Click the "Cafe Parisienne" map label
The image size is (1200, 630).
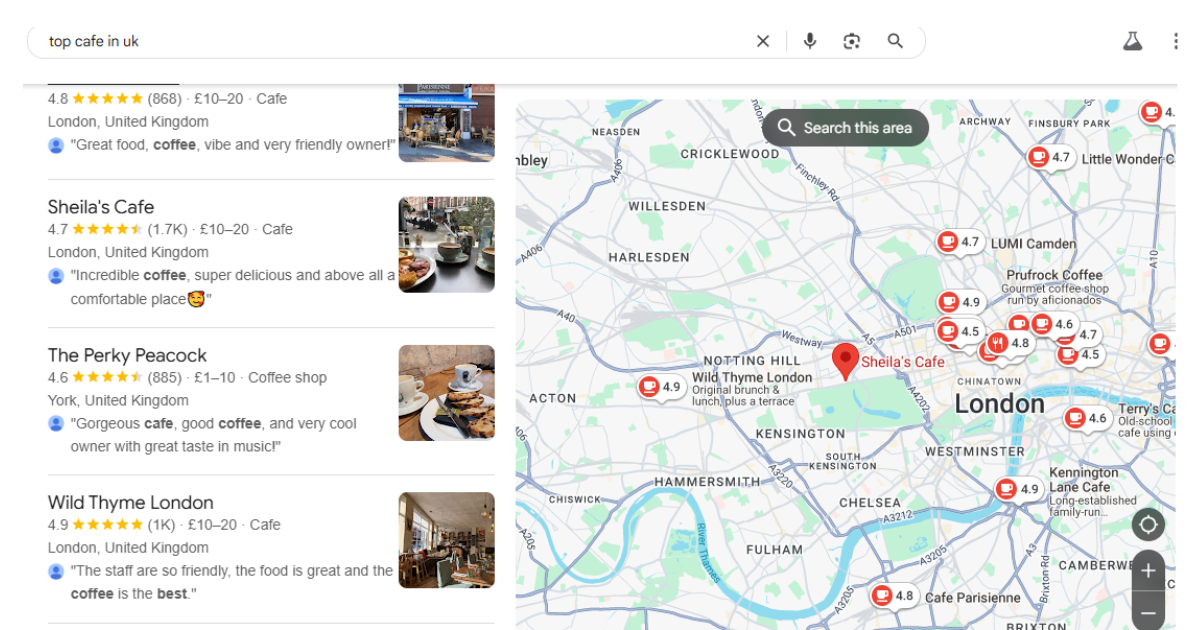pyautogui.click(x=973, y=597)
